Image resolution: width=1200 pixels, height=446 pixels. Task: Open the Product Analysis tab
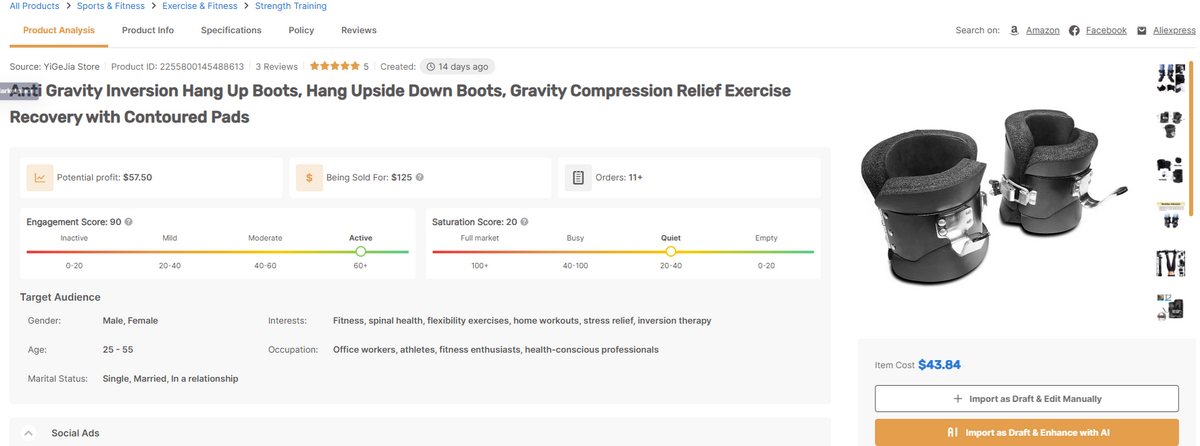click(59, 30)
